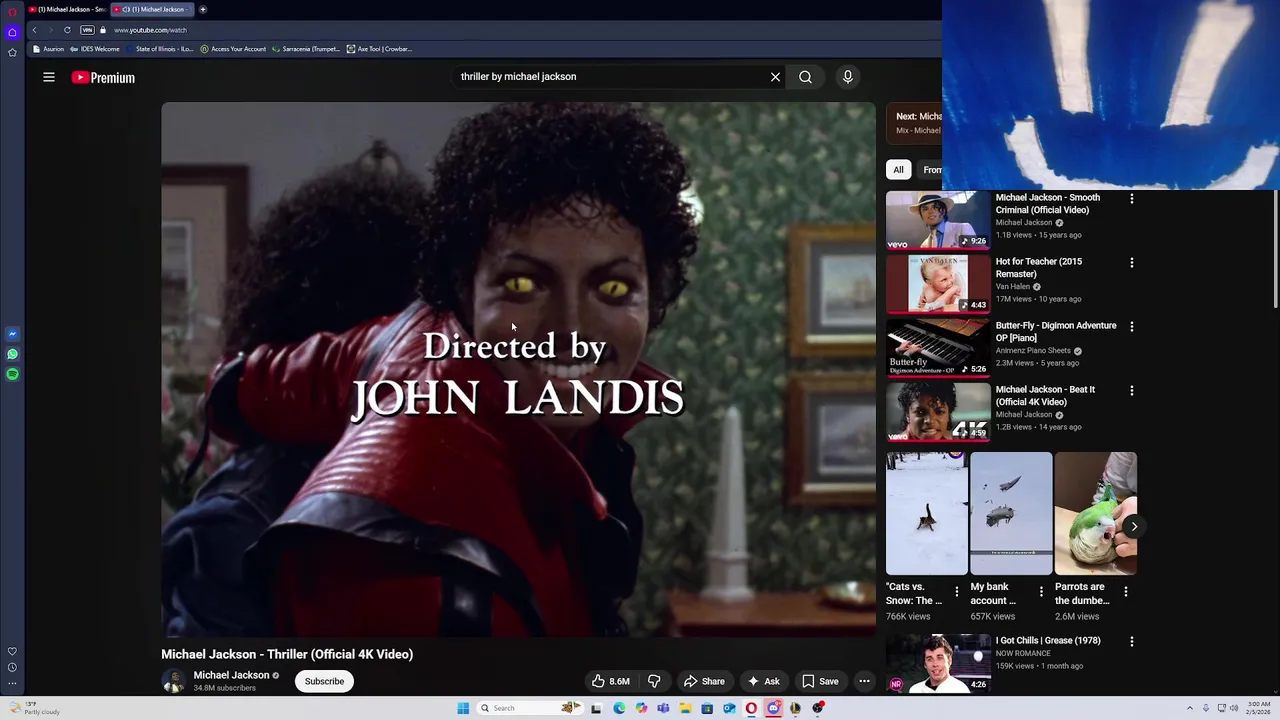Save the video to a playlist
The height and width of the screenshot is (720, 1280).
[x=820, y=681]
